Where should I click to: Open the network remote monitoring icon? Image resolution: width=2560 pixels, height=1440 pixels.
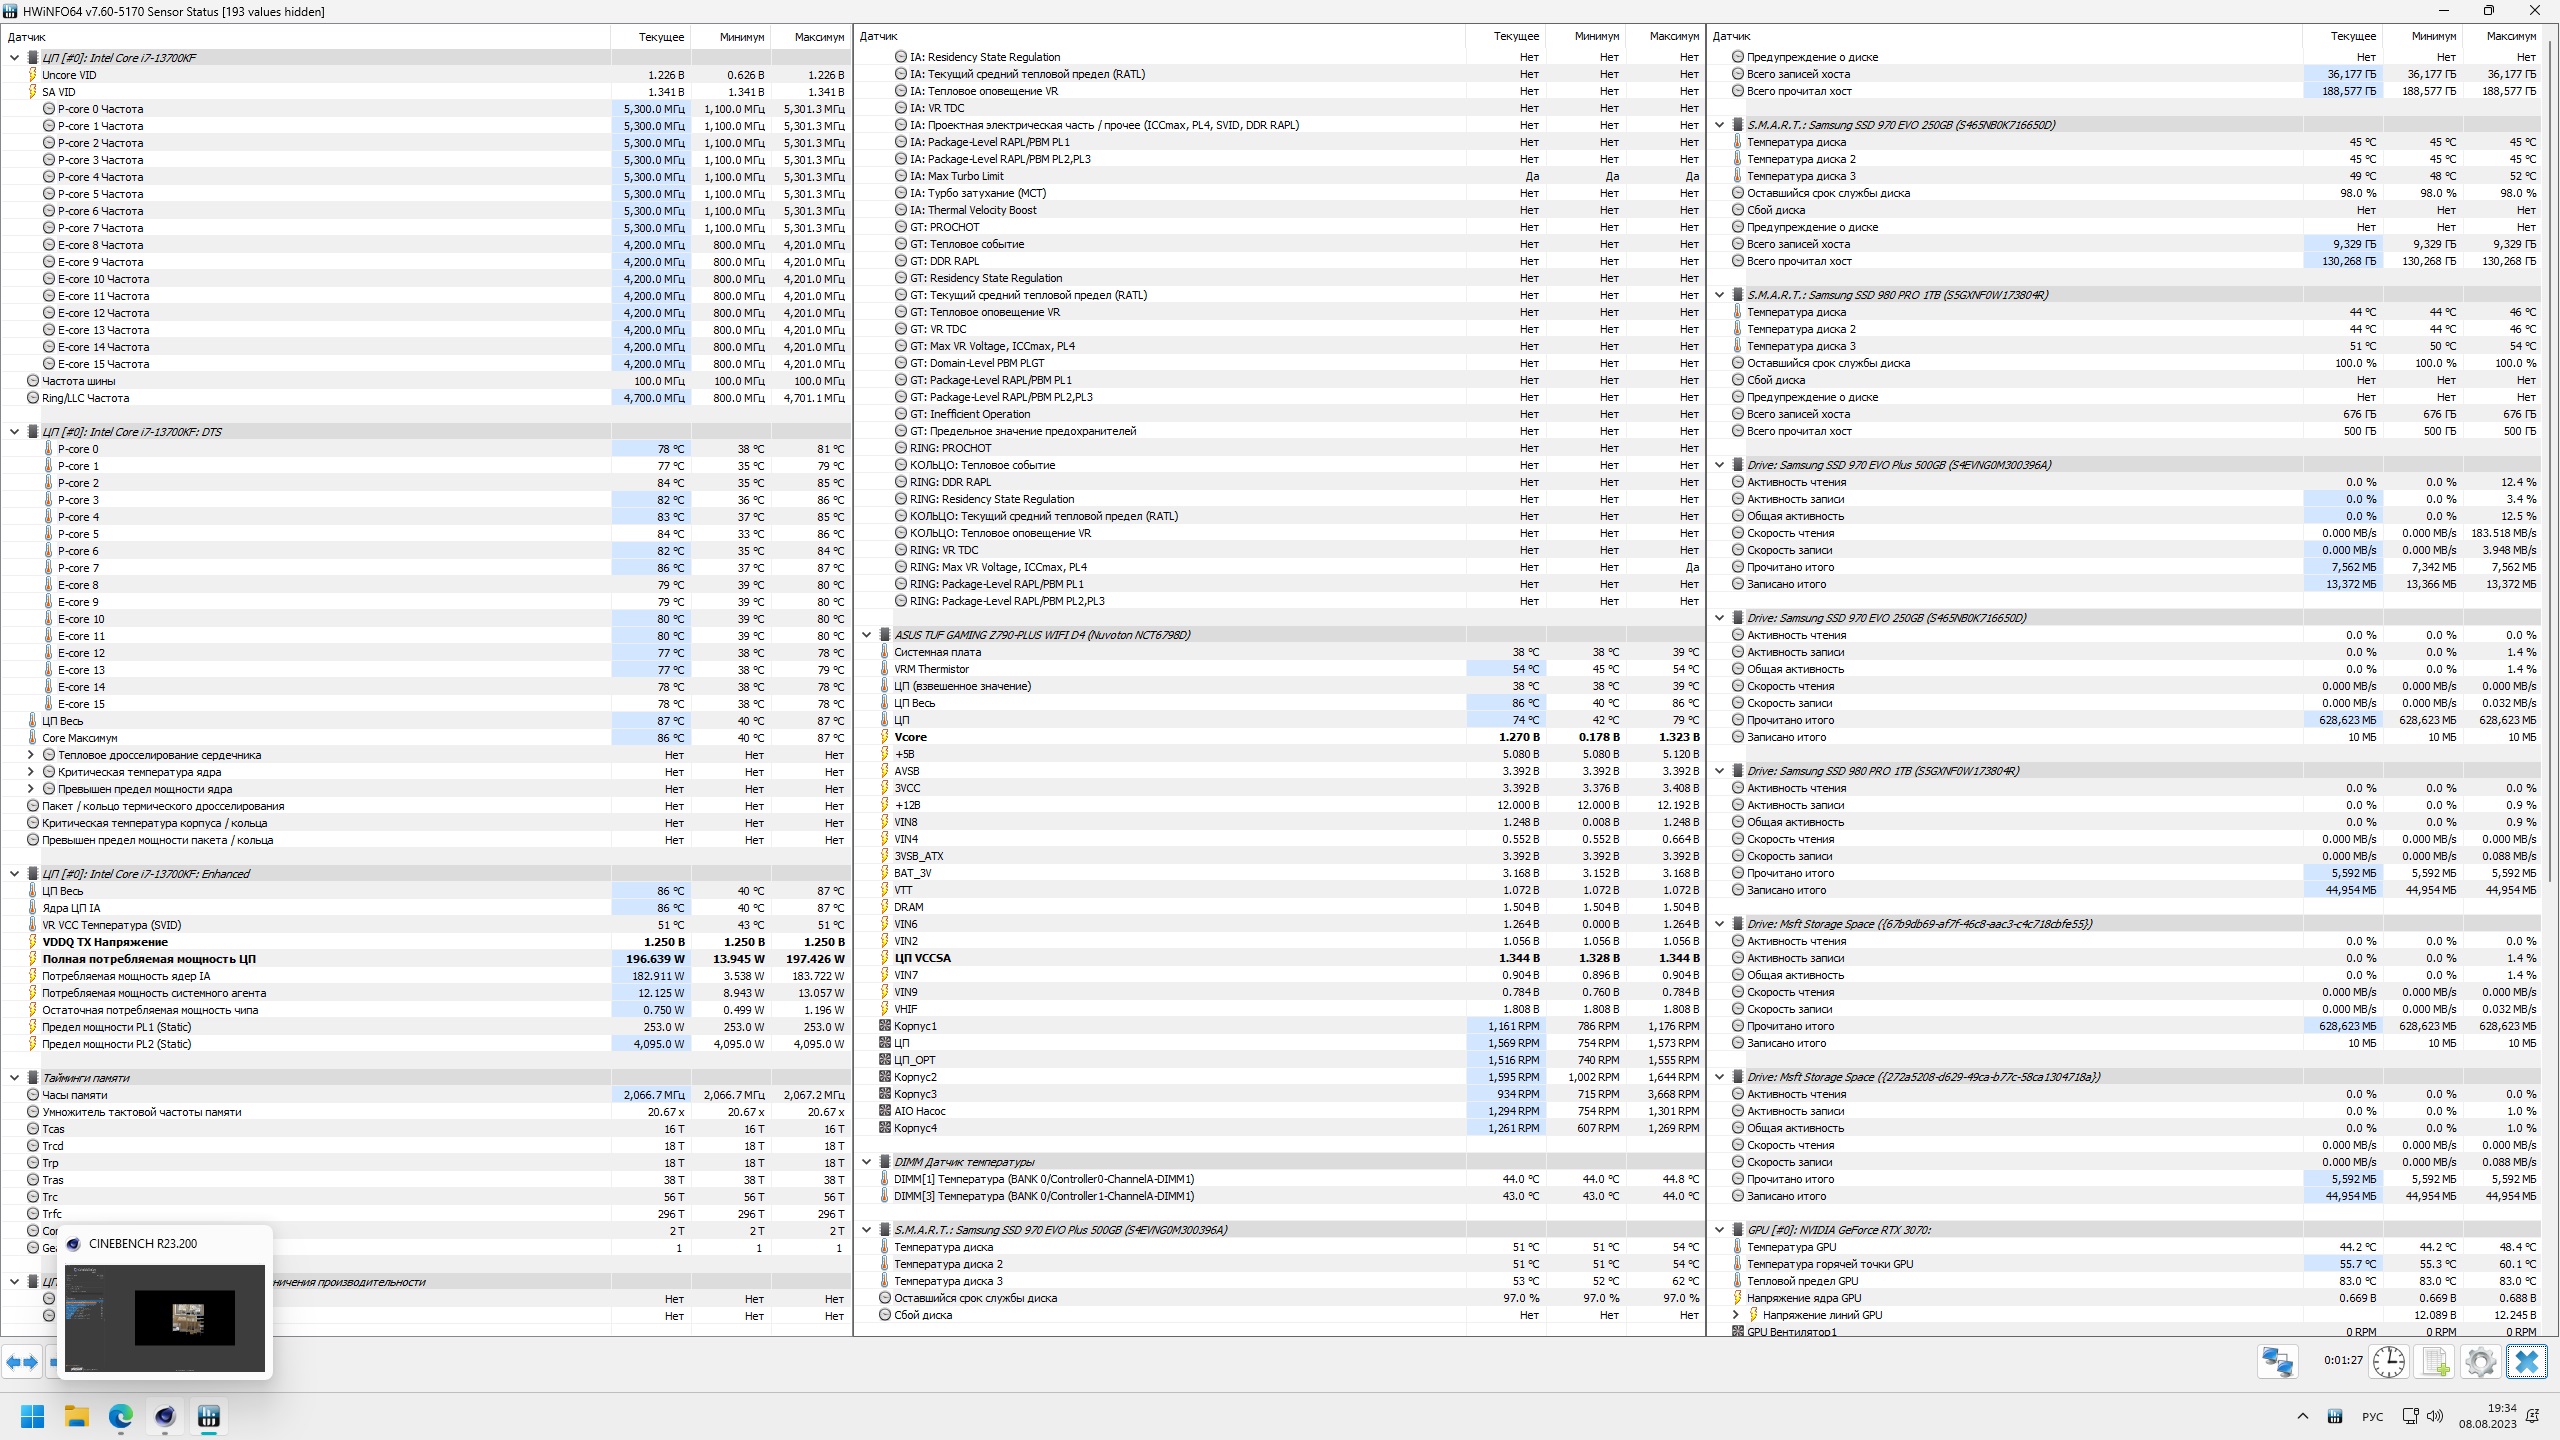coord(2278,1362)
